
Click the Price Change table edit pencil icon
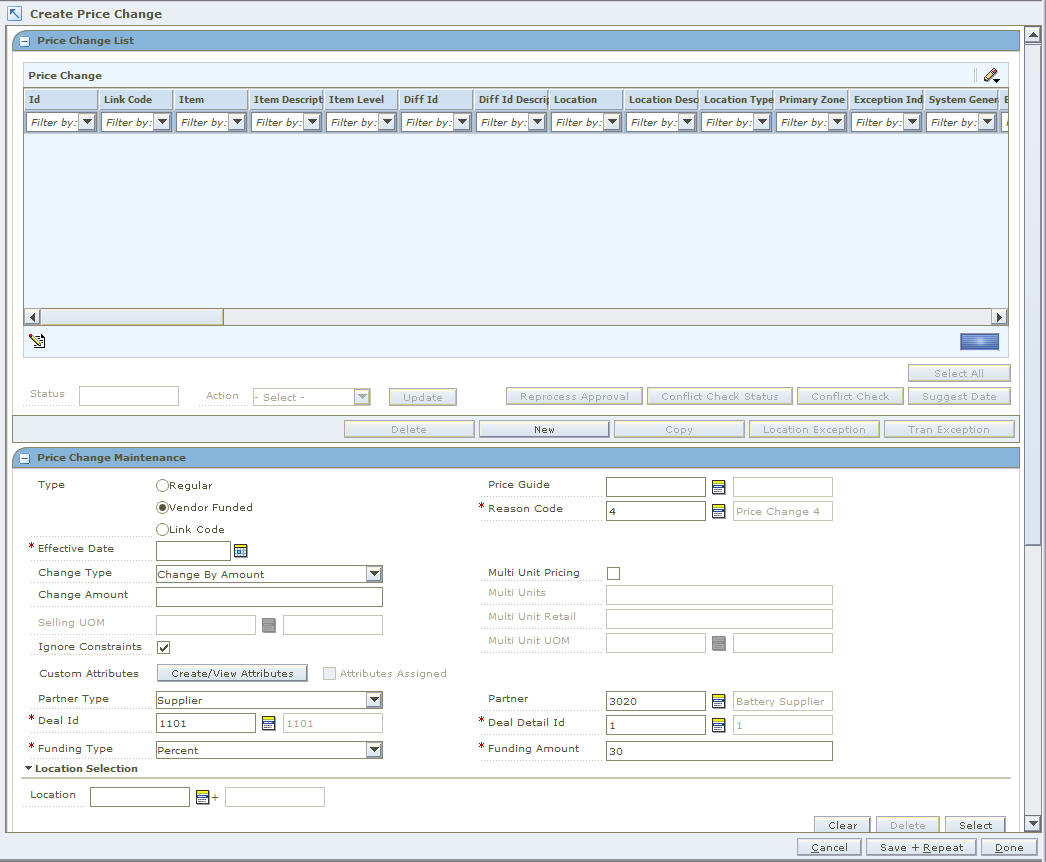[991, 75]
